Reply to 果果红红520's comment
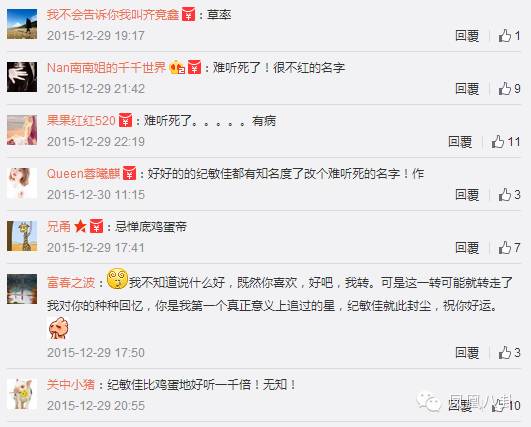The image size is (531, 427). click(460, 142)
